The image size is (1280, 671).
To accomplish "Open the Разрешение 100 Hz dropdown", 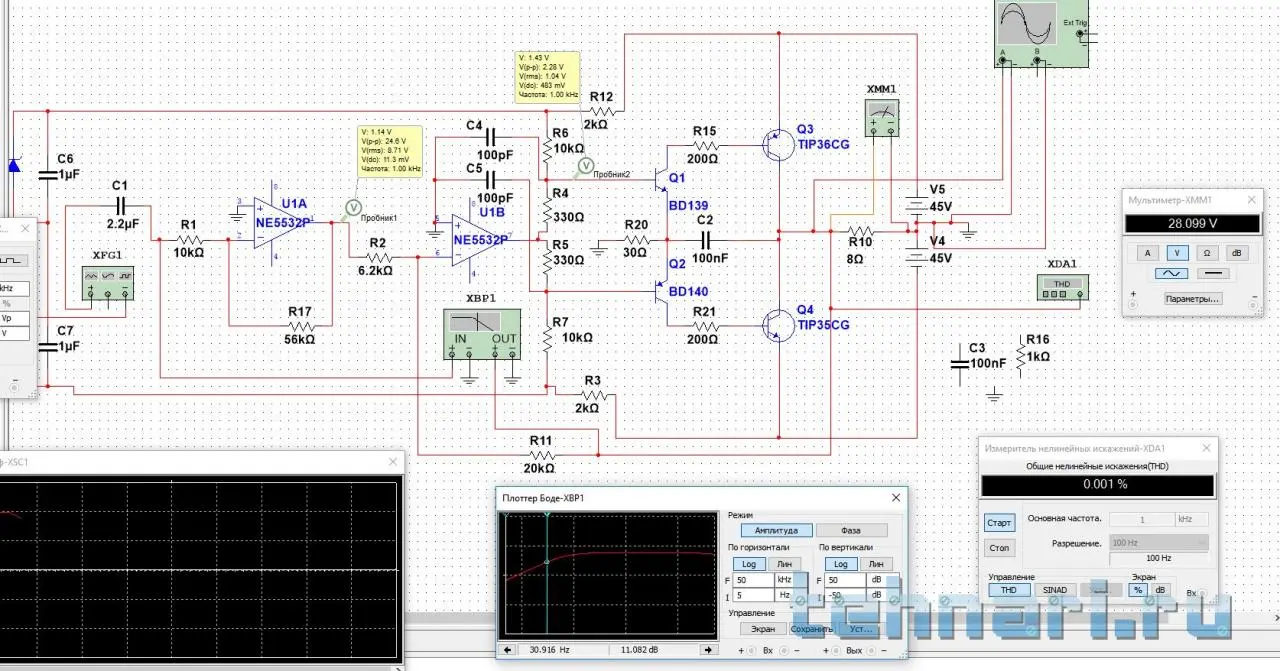I will click(1158, 542).
